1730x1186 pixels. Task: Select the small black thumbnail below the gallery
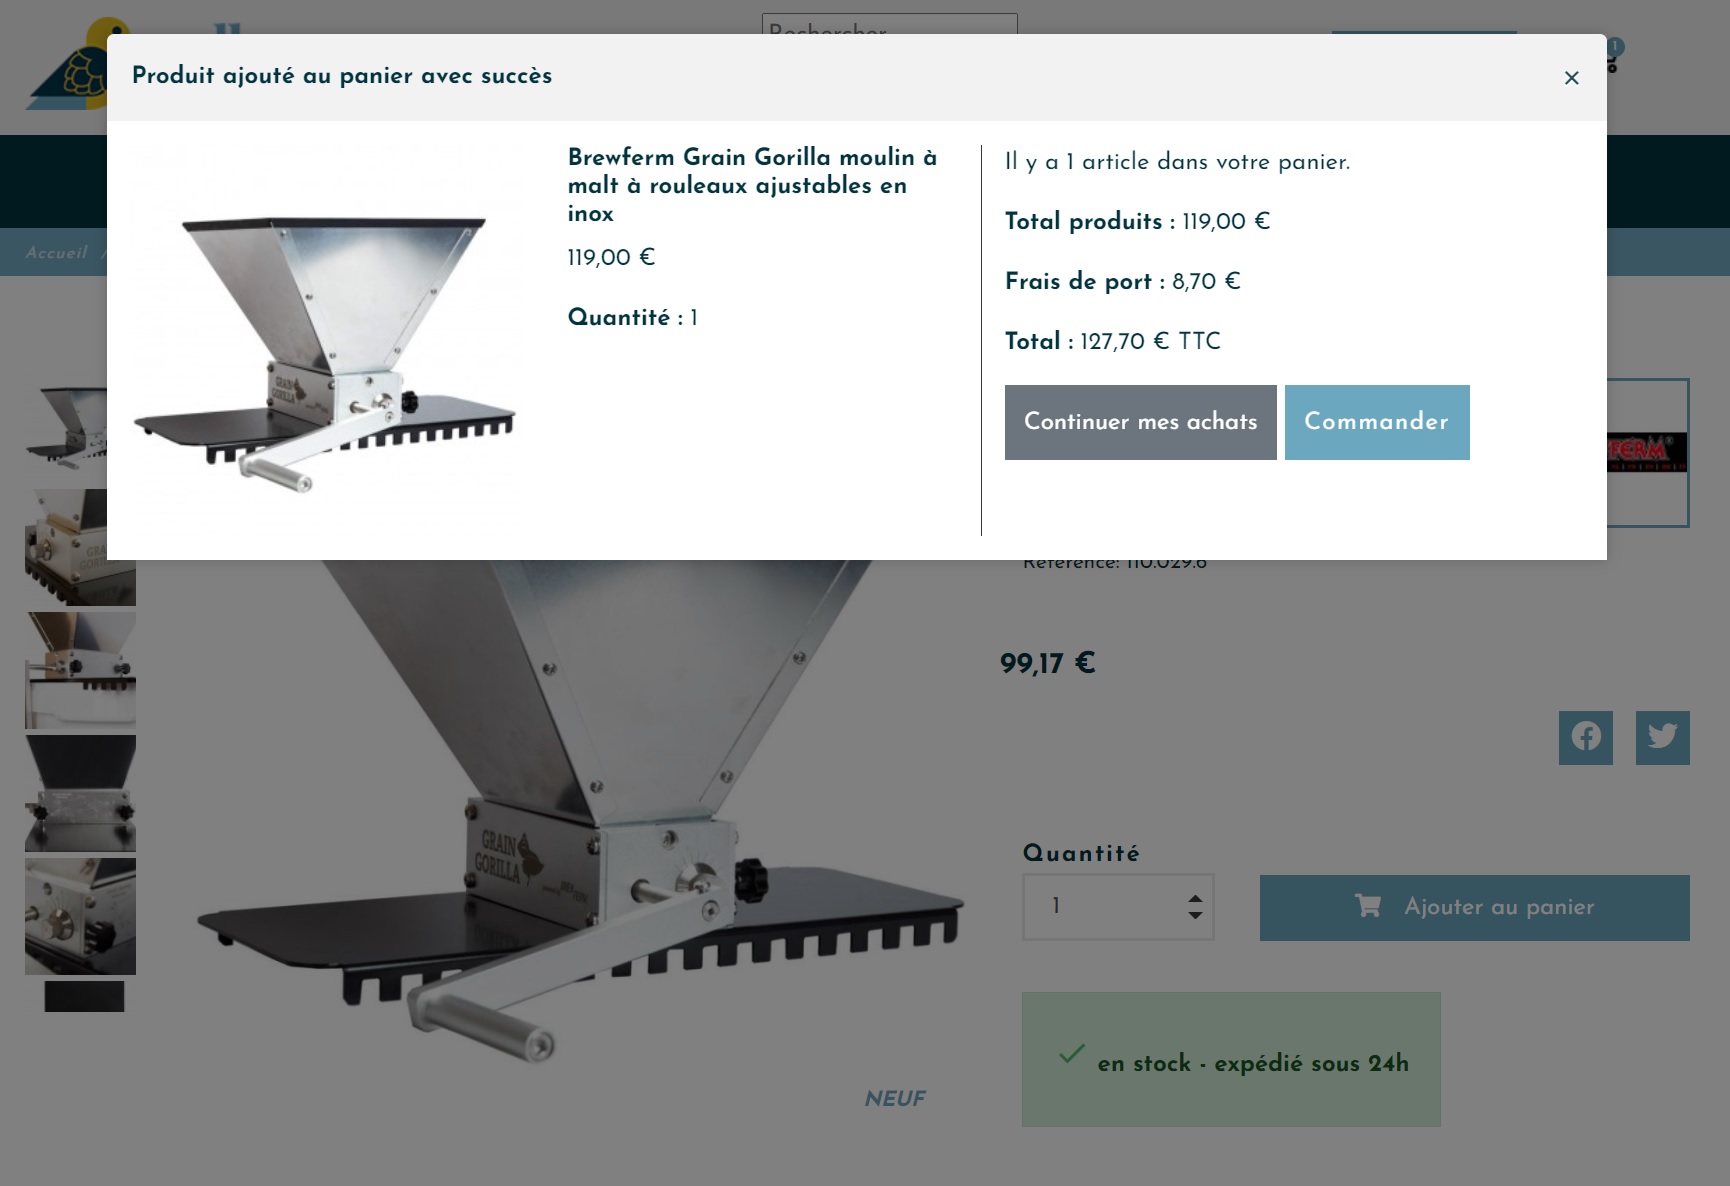tap(84, 996)
